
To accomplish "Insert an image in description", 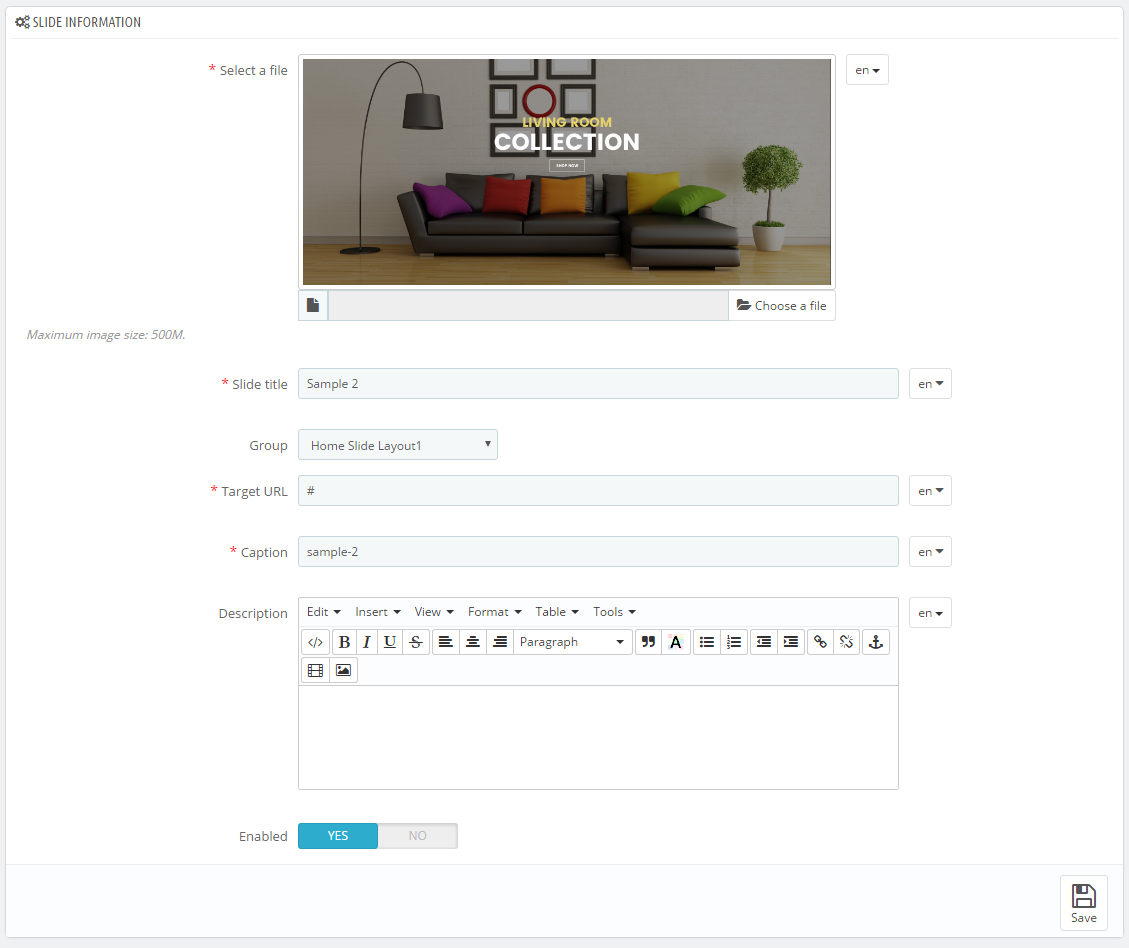I will pos(343,670).
